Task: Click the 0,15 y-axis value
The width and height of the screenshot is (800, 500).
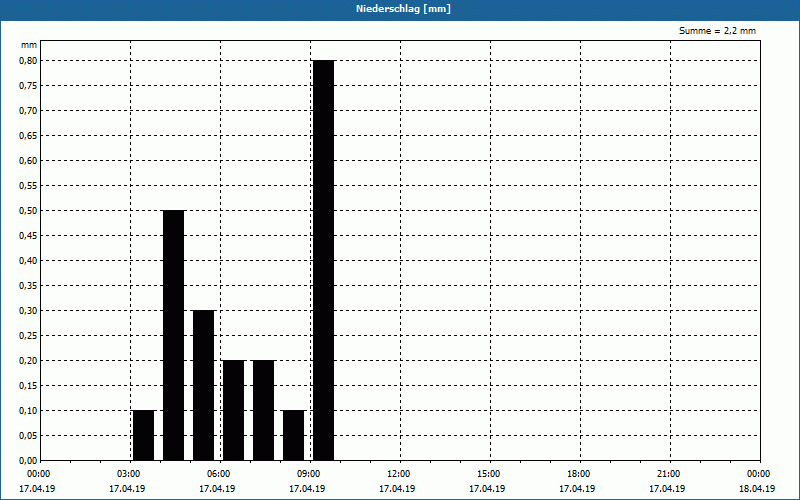Action: click(x=28, y=386)
